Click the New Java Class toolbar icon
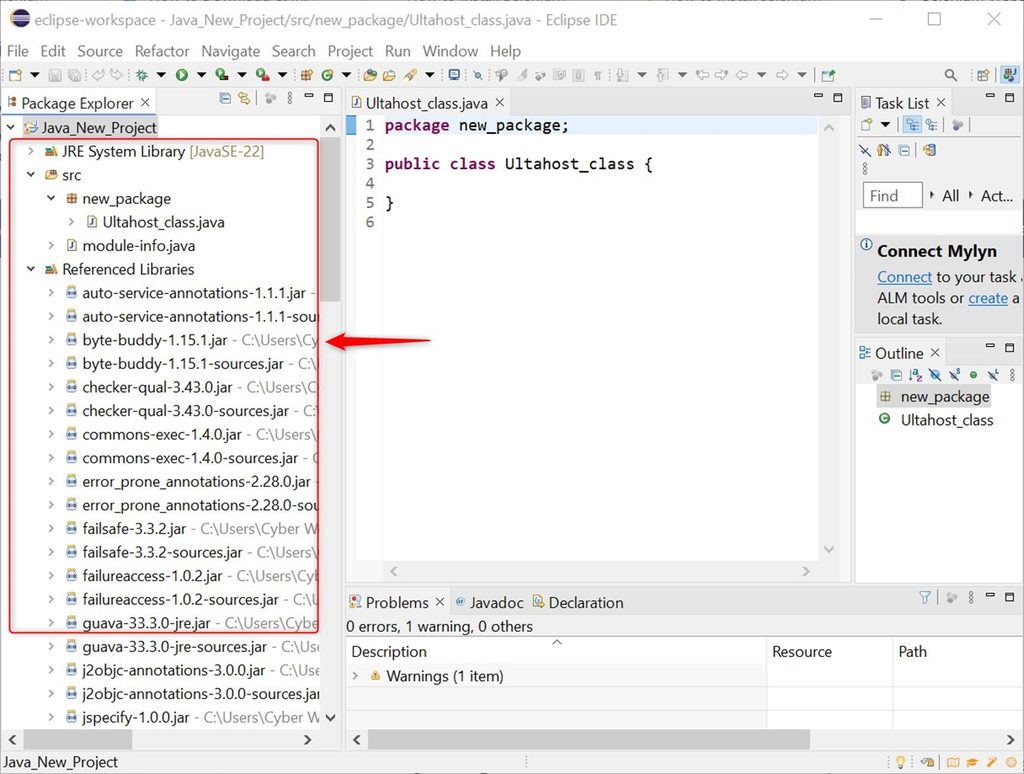The height and width of the screenshot is (774, 1024). coord(327,75)
